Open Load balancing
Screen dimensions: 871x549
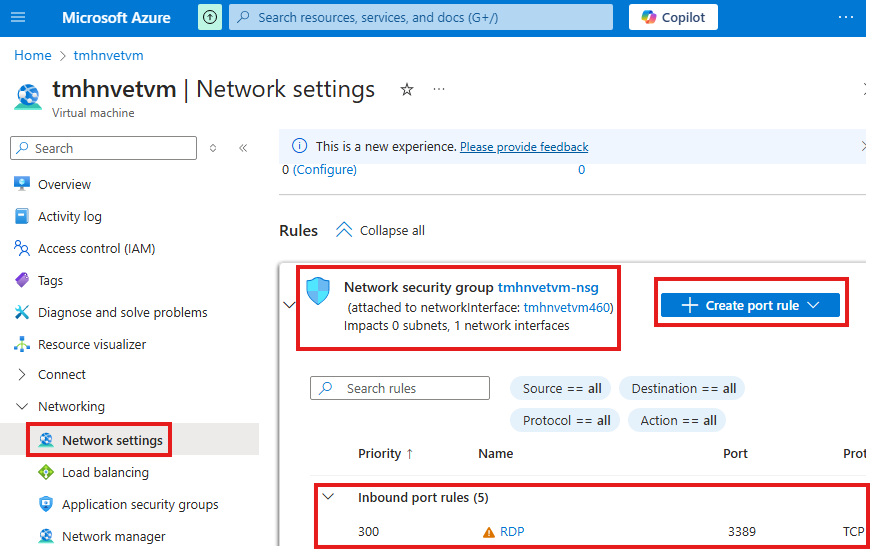pyautogui.click(x=105, y=473)
